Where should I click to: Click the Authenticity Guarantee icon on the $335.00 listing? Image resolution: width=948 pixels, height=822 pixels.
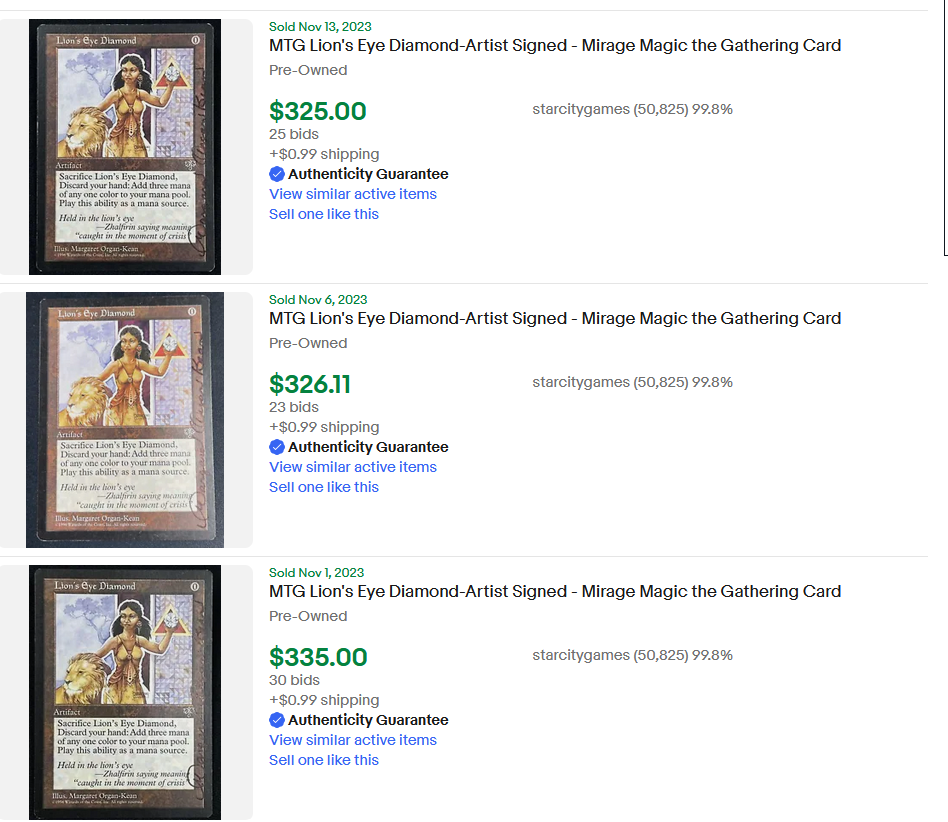click(277, 720)
